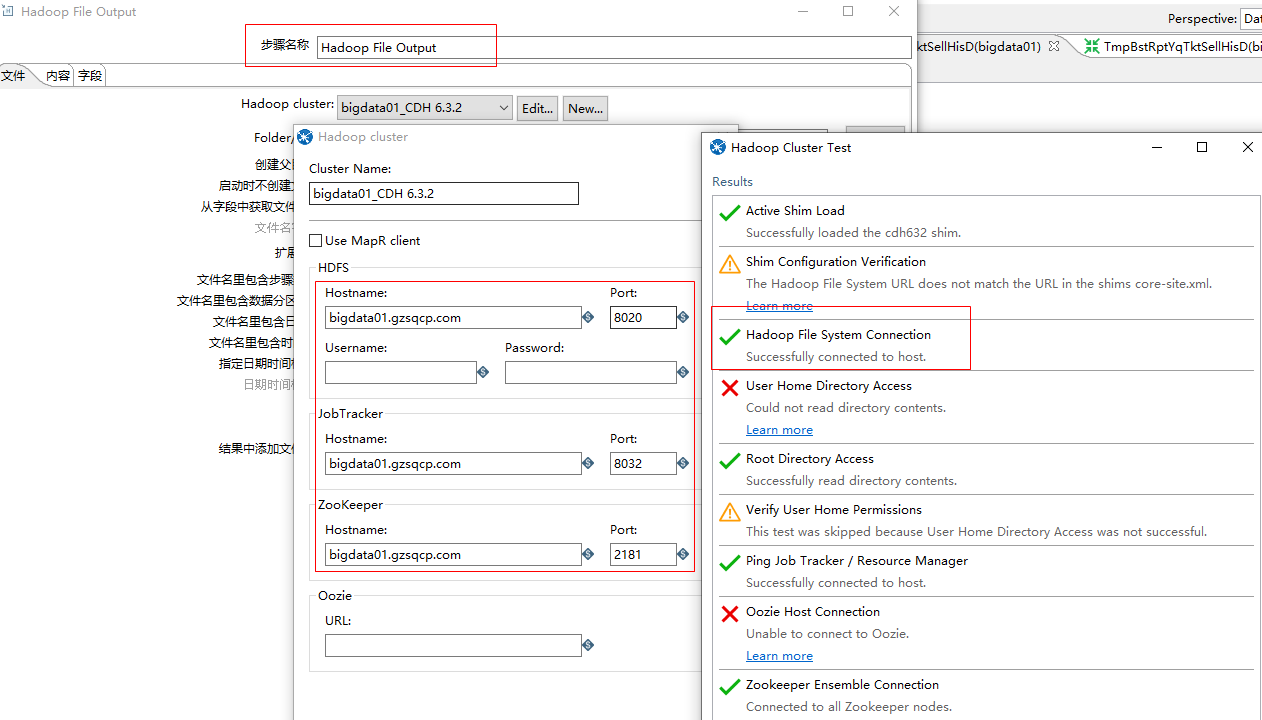The image size is (1262, 720).
Task: Click variable icon beside HDFS password field
Action: (x=683, y=372)
